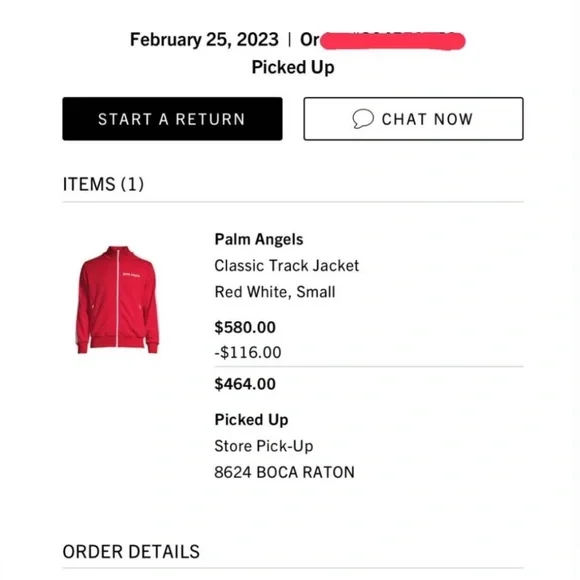Image resolution: width=580 pixels, height=580 pixels.
Task: Select the $580.00 original price
Action: pos(245,327)
